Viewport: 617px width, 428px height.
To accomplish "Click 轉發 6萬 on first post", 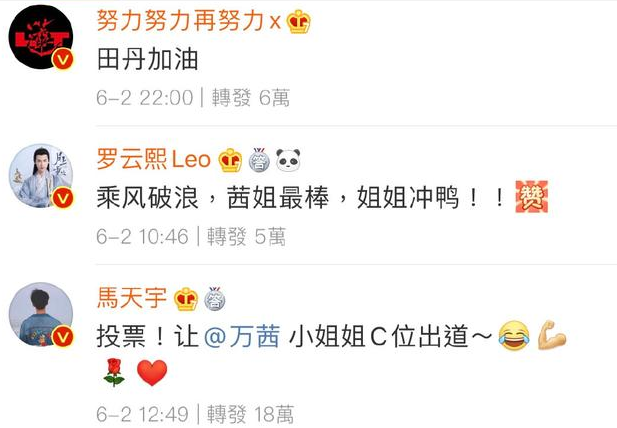I will click(x=251, y=97).
